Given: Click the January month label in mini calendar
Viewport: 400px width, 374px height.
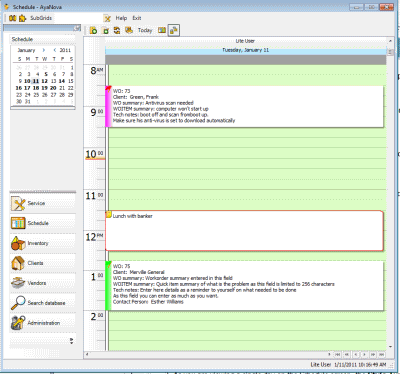Looking at the screenshot, I should [x=26, y=50].
